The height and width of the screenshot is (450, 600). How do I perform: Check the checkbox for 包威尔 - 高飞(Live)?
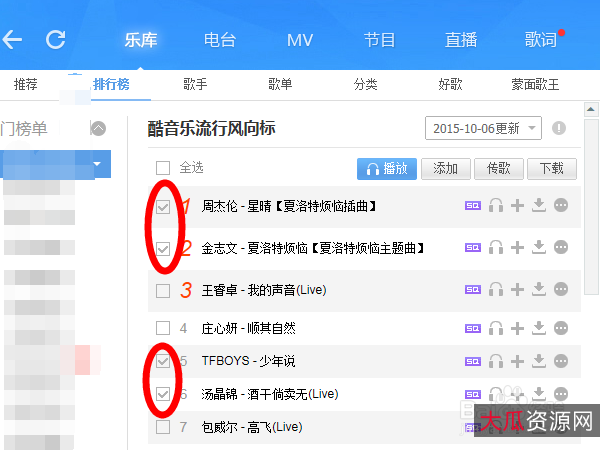click(x=163, y=427)
